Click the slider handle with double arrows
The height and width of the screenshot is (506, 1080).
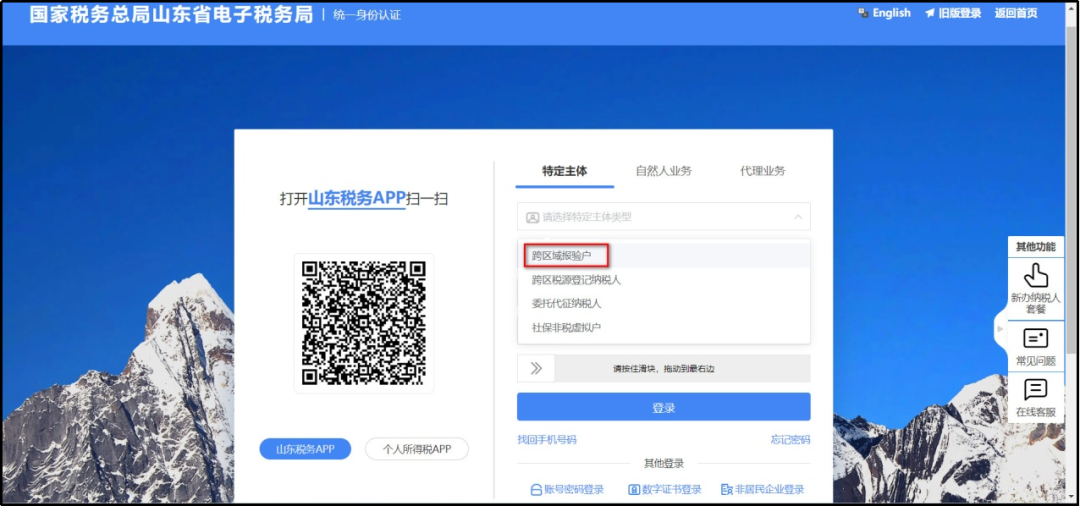tap(537, 368)
